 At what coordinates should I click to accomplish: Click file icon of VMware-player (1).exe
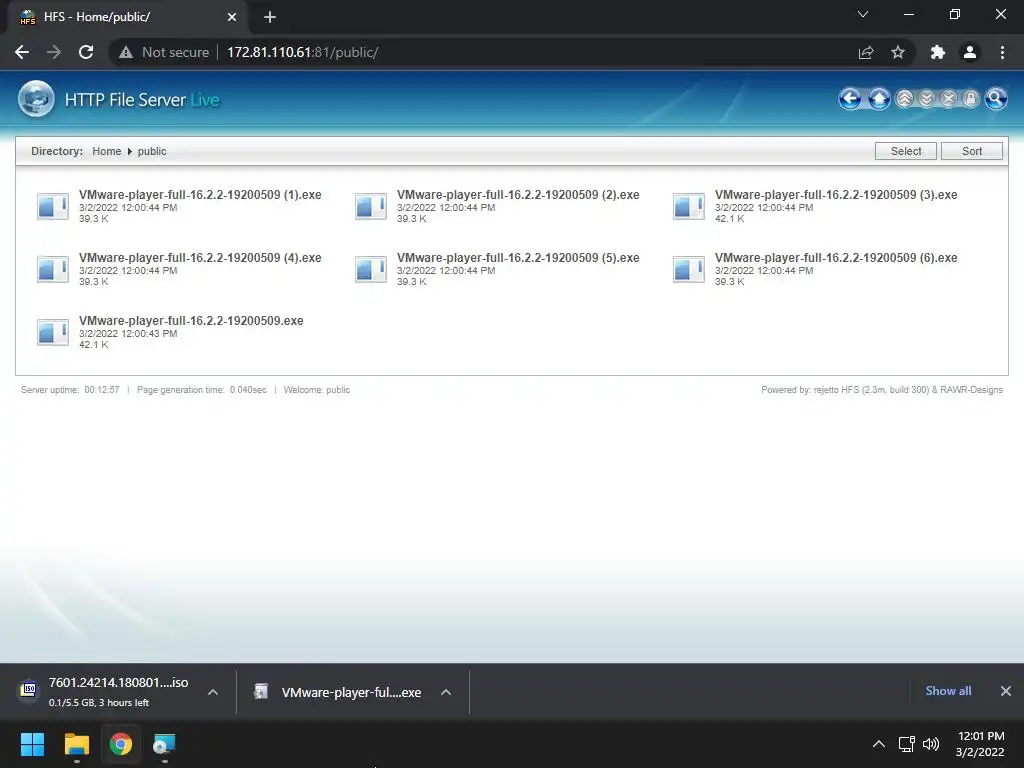[x=52, y=206]
